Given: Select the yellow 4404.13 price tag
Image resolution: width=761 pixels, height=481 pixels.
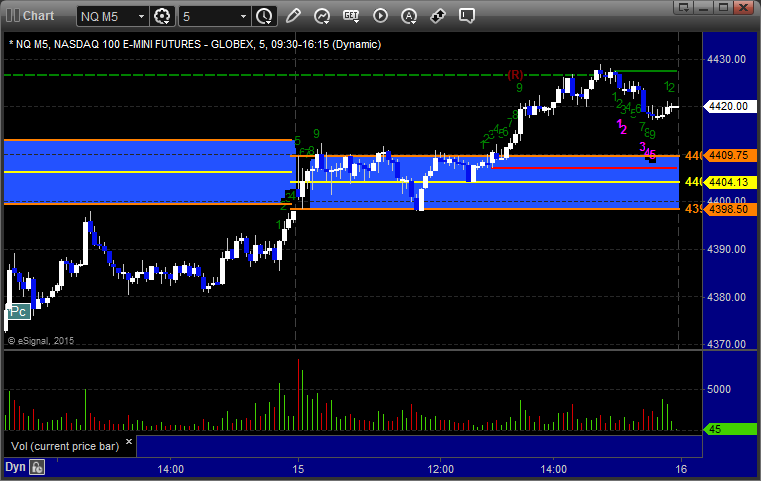Looking at the screenshot, I should coord(730,182).
